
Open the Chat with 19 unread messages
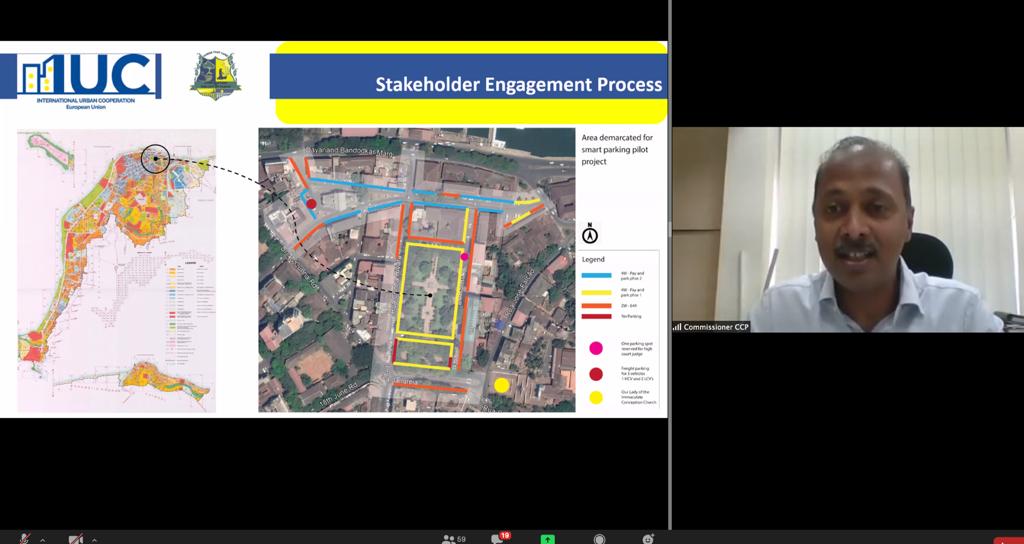coord(498,539)
